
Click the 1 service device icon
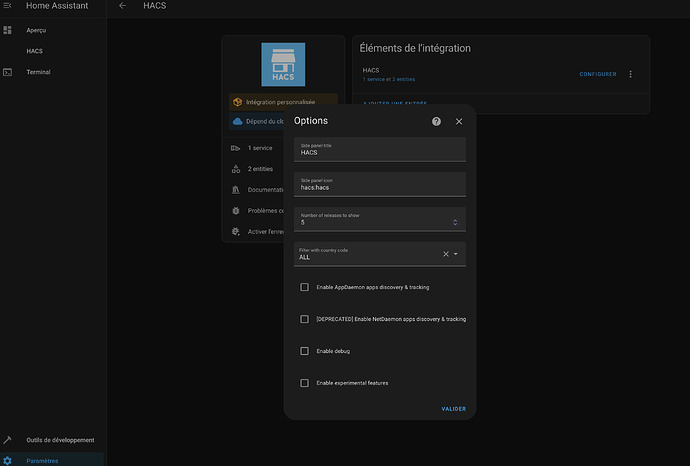pos(236,148)
